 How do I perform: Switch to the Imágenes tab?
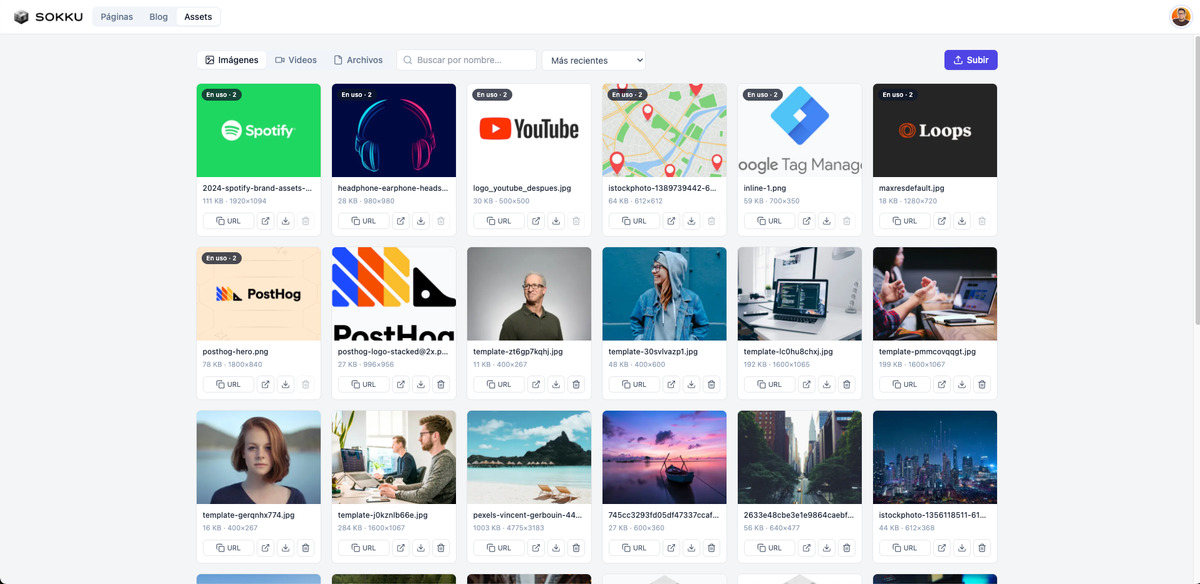click(232, 60)
